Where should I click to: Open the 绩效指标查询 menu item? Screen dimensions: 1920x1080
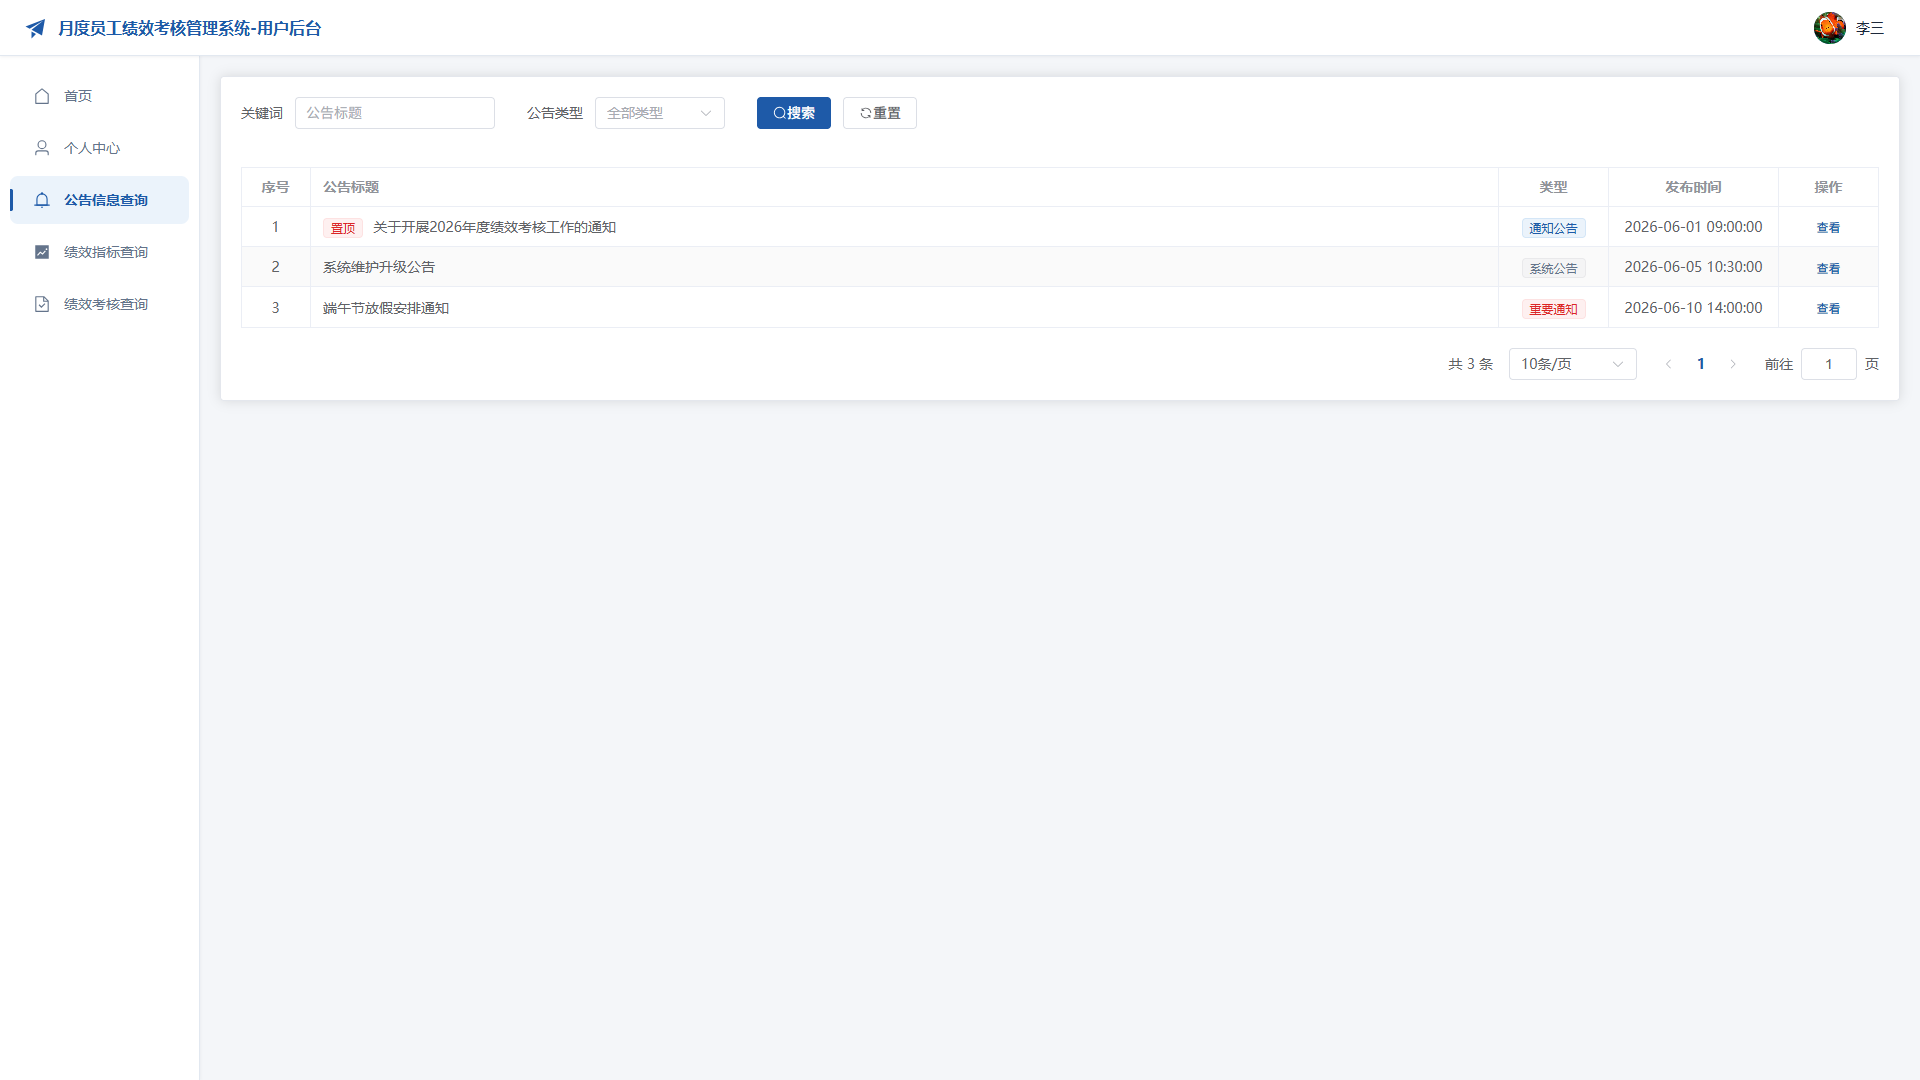[99, 252]
